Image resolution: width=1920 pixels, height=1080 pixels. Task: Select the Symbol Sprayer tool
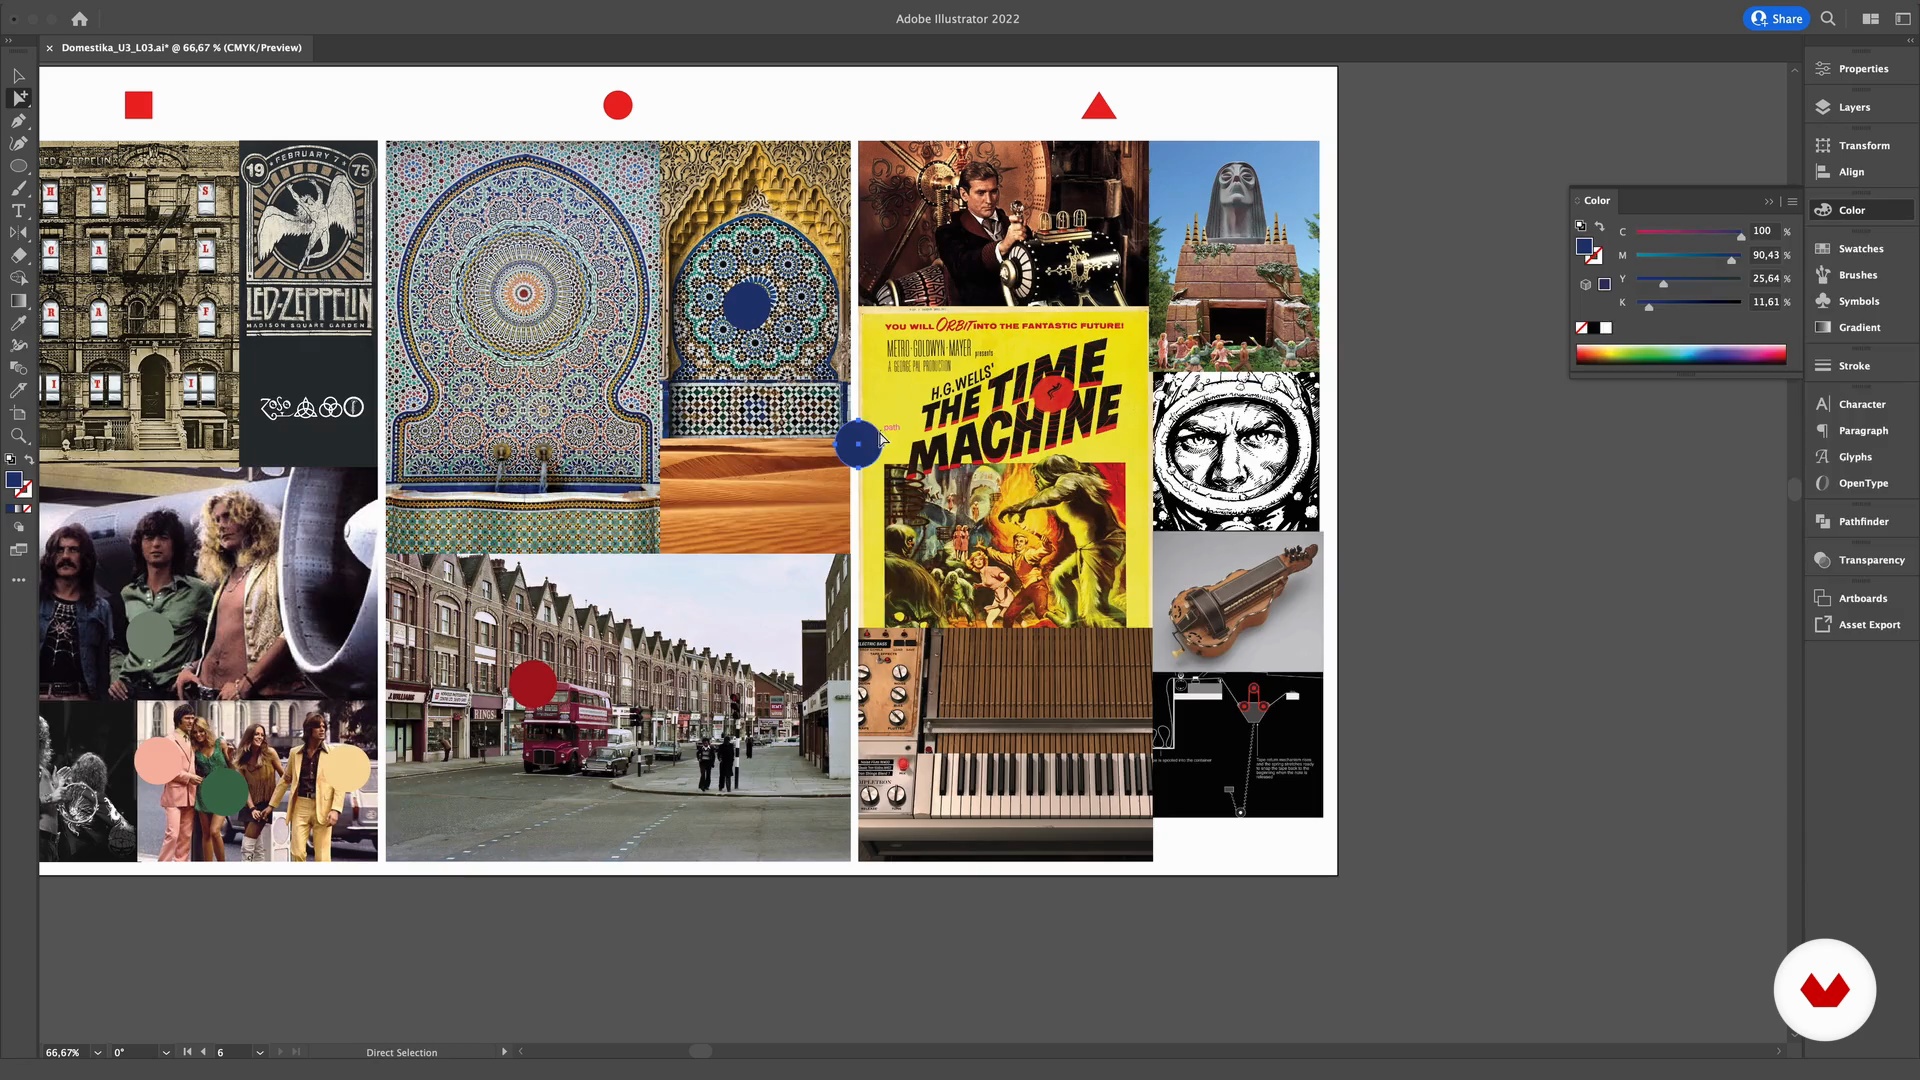pyautogui.click(x=18, y=345)
